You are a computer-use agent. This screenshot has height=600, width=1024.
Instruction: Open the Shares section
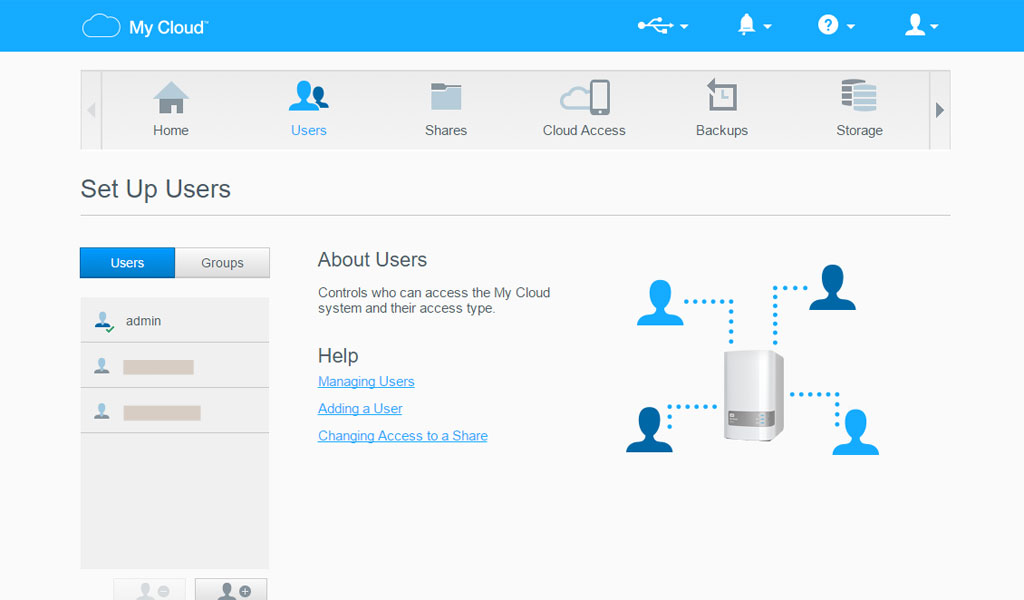tap(446, 110)
